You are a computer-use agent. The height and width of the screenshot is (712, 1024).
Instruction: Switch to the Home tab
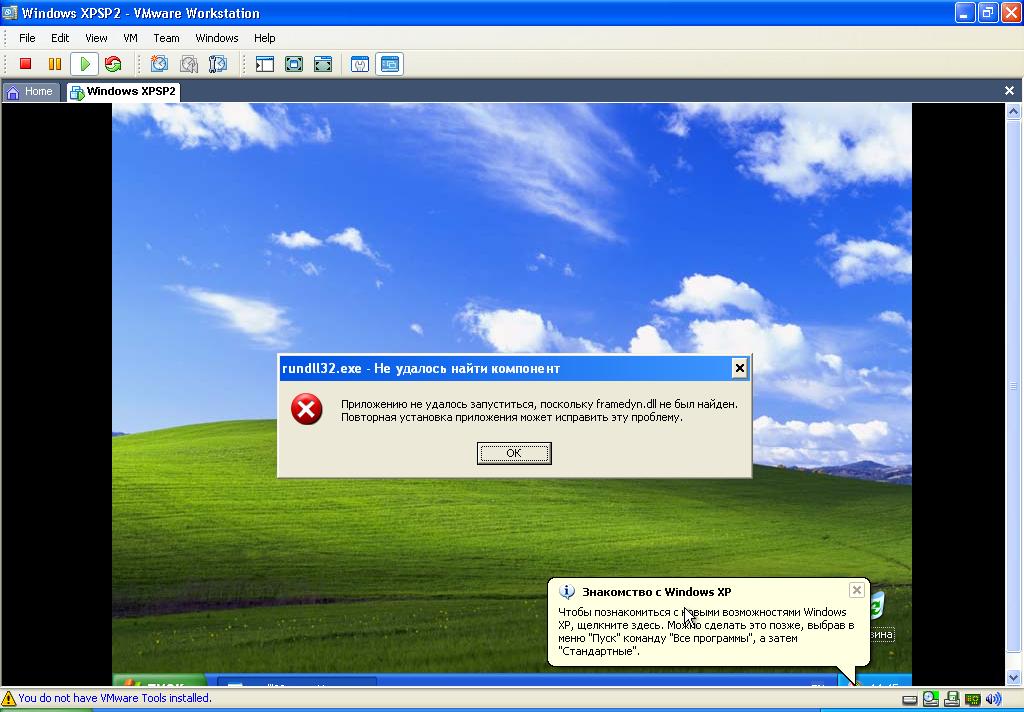point(30,92)
